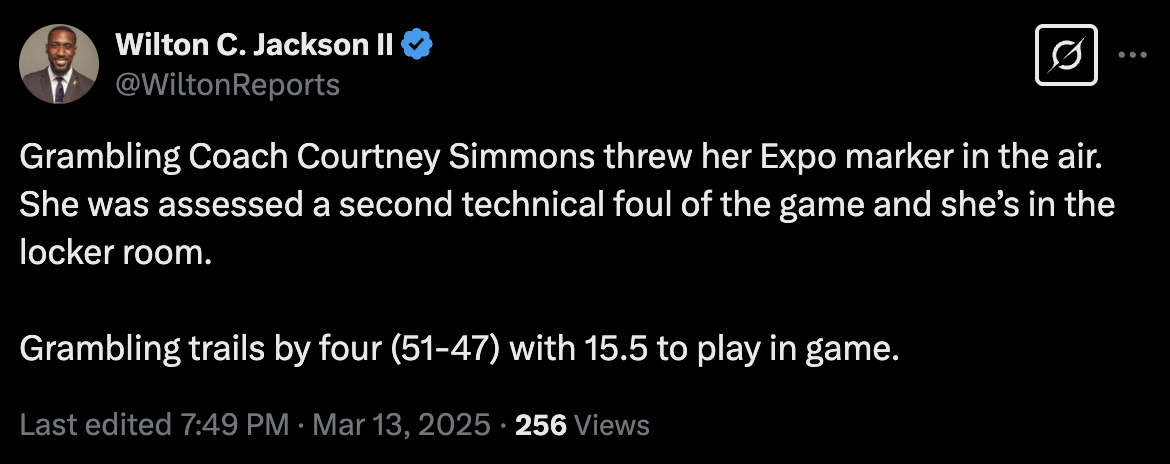
Task: View edit history via "Last edited"
Action: pos(95,425)
